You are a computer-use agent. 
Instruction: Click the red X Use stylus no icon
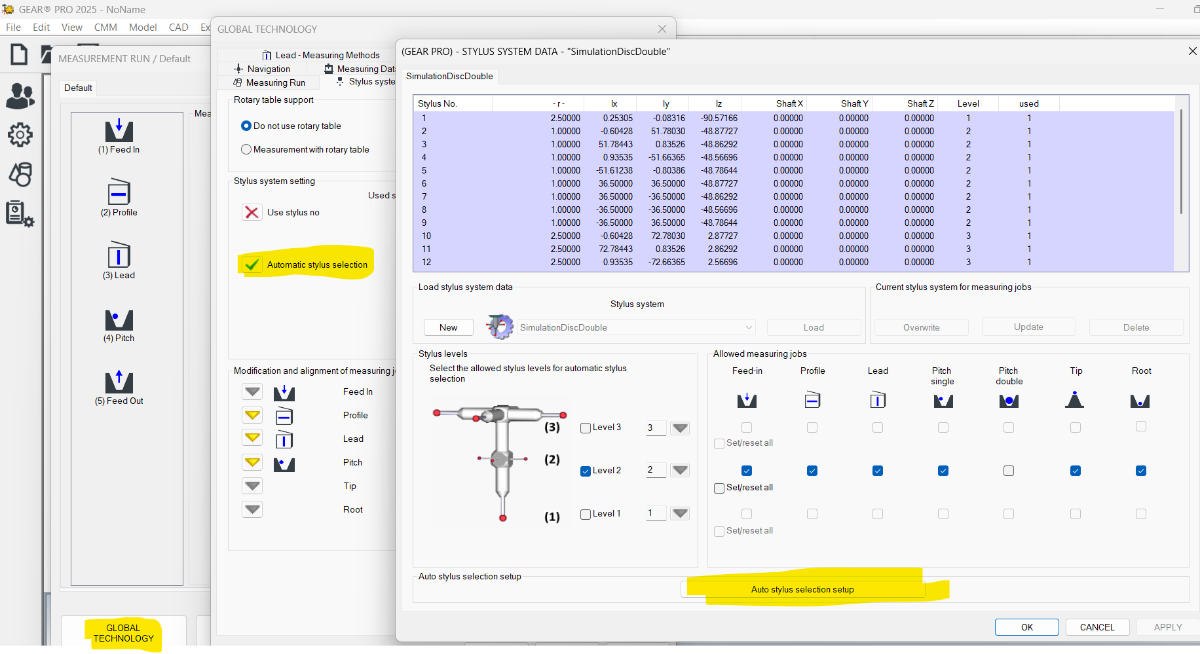[x=252, y=212]
